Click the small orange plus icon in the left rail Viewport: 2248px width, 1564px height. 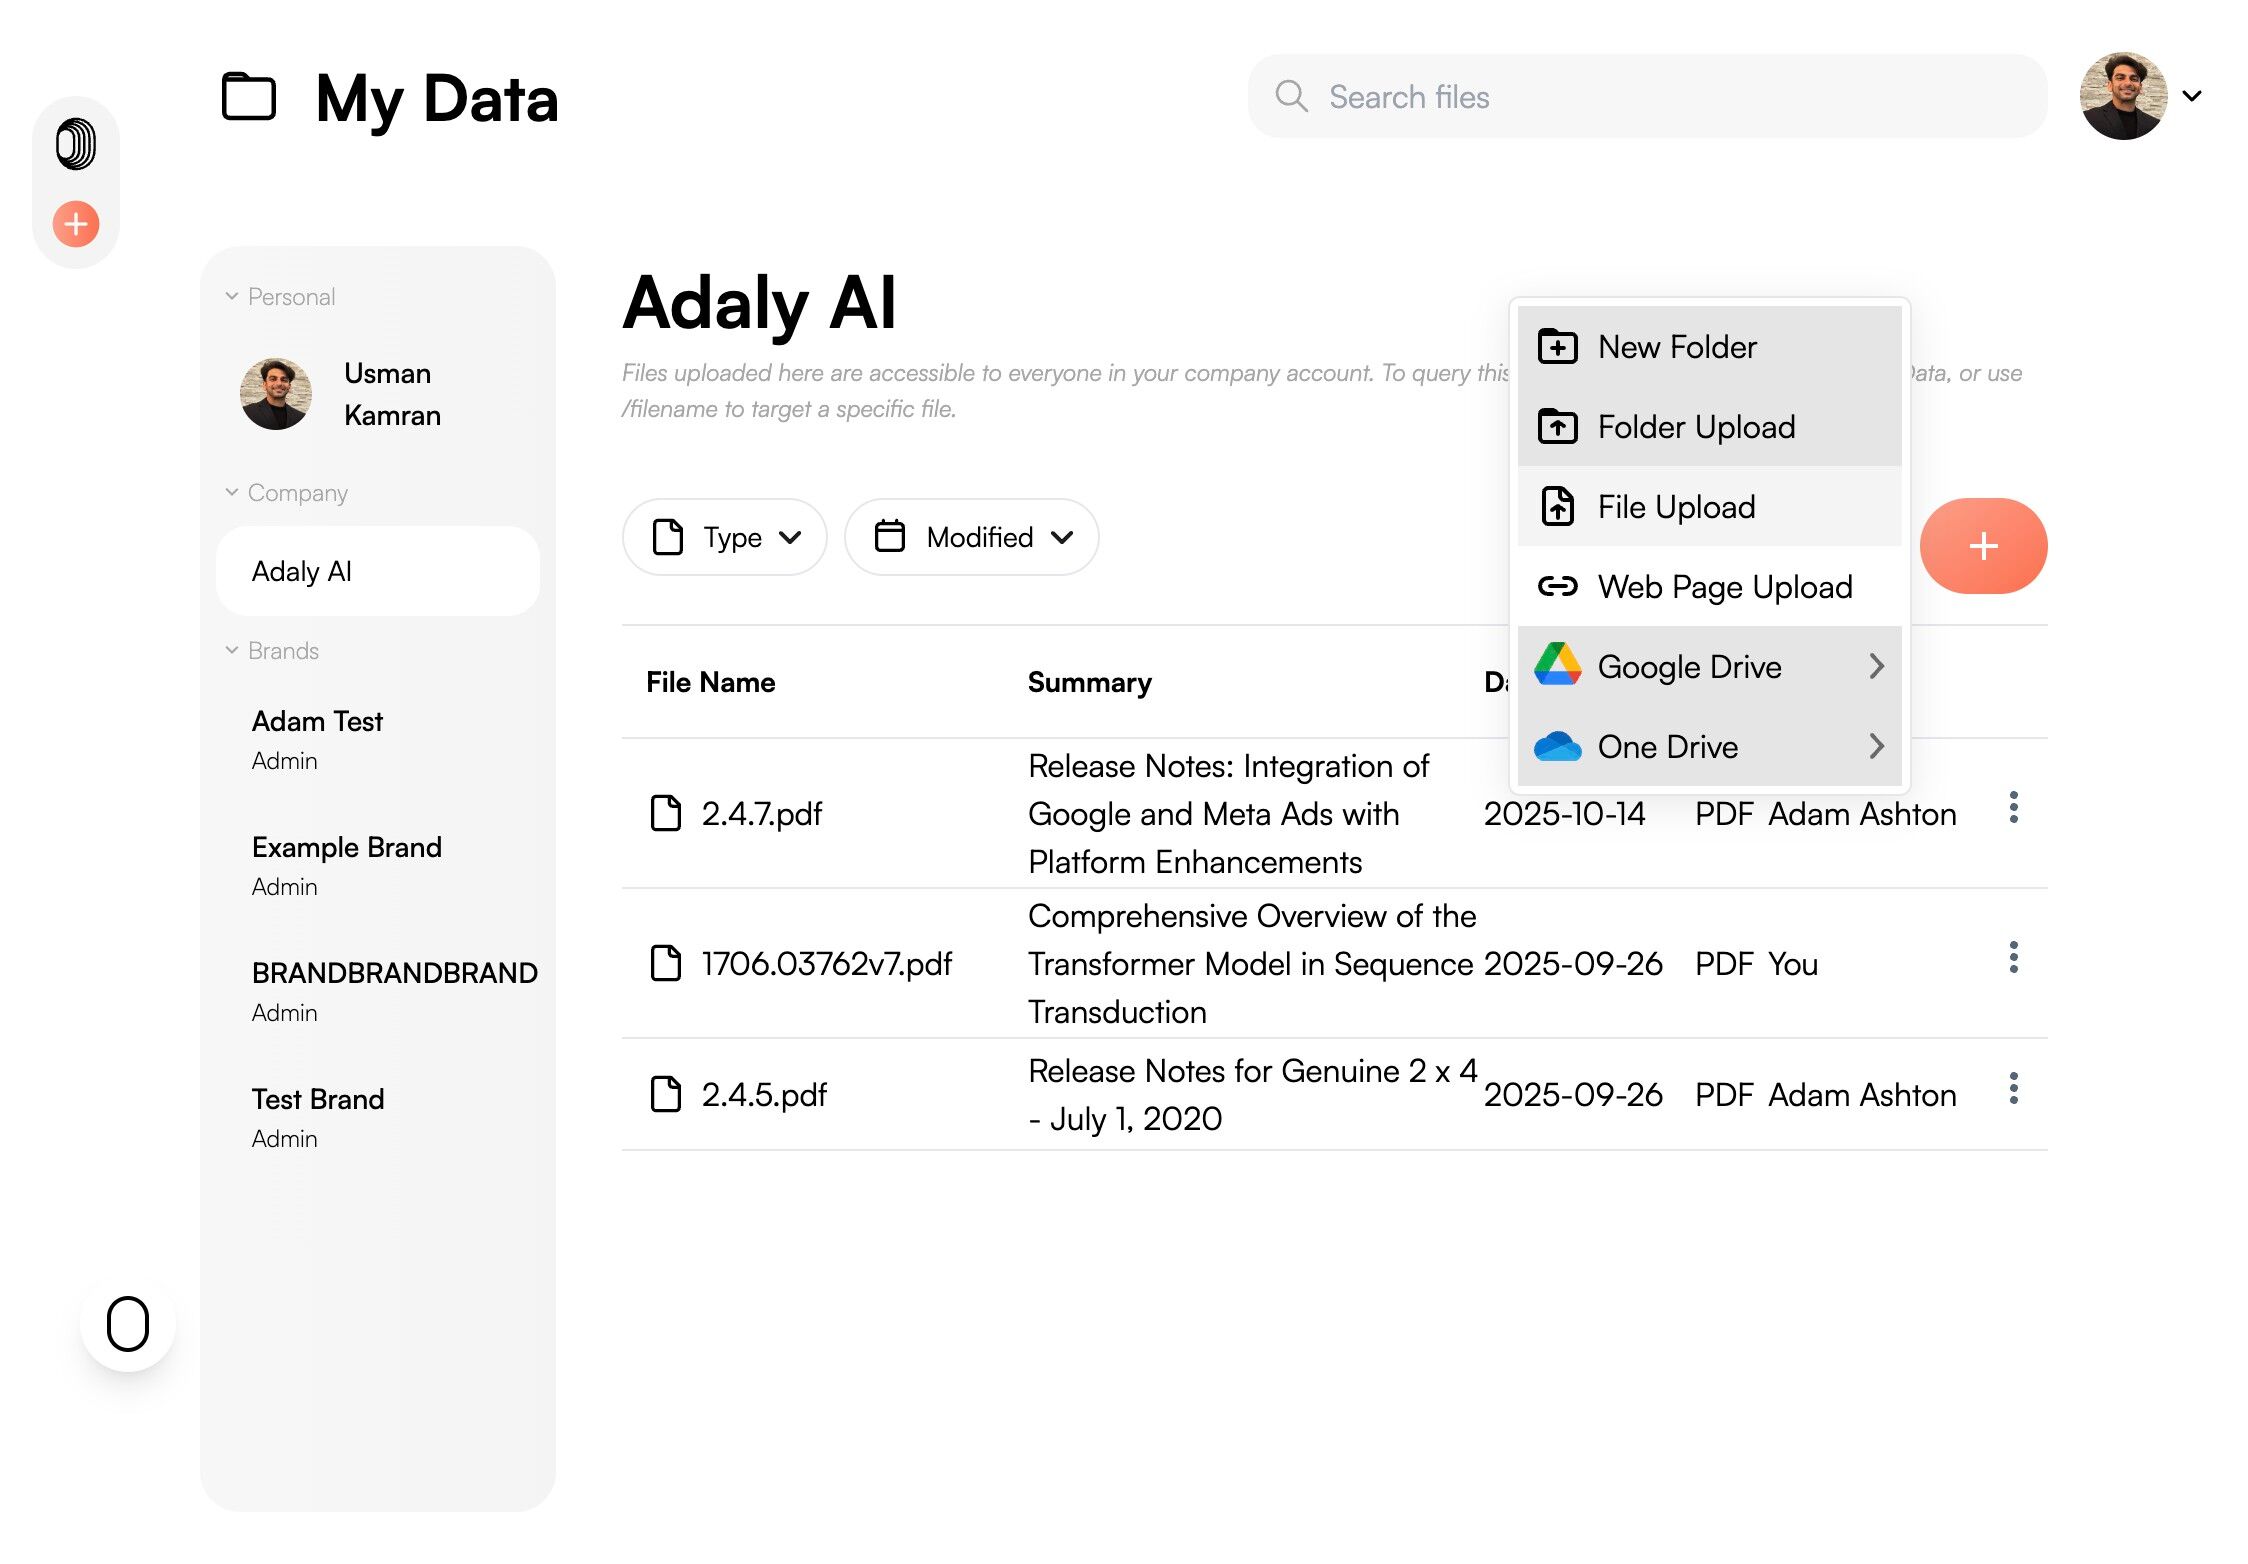click(76, 224)
